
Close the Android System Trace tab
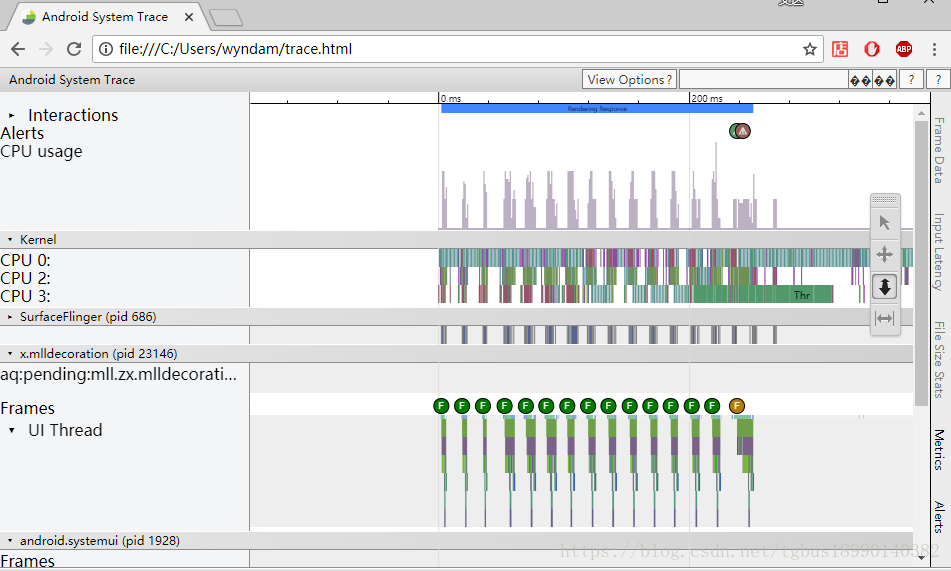point(189,17)
